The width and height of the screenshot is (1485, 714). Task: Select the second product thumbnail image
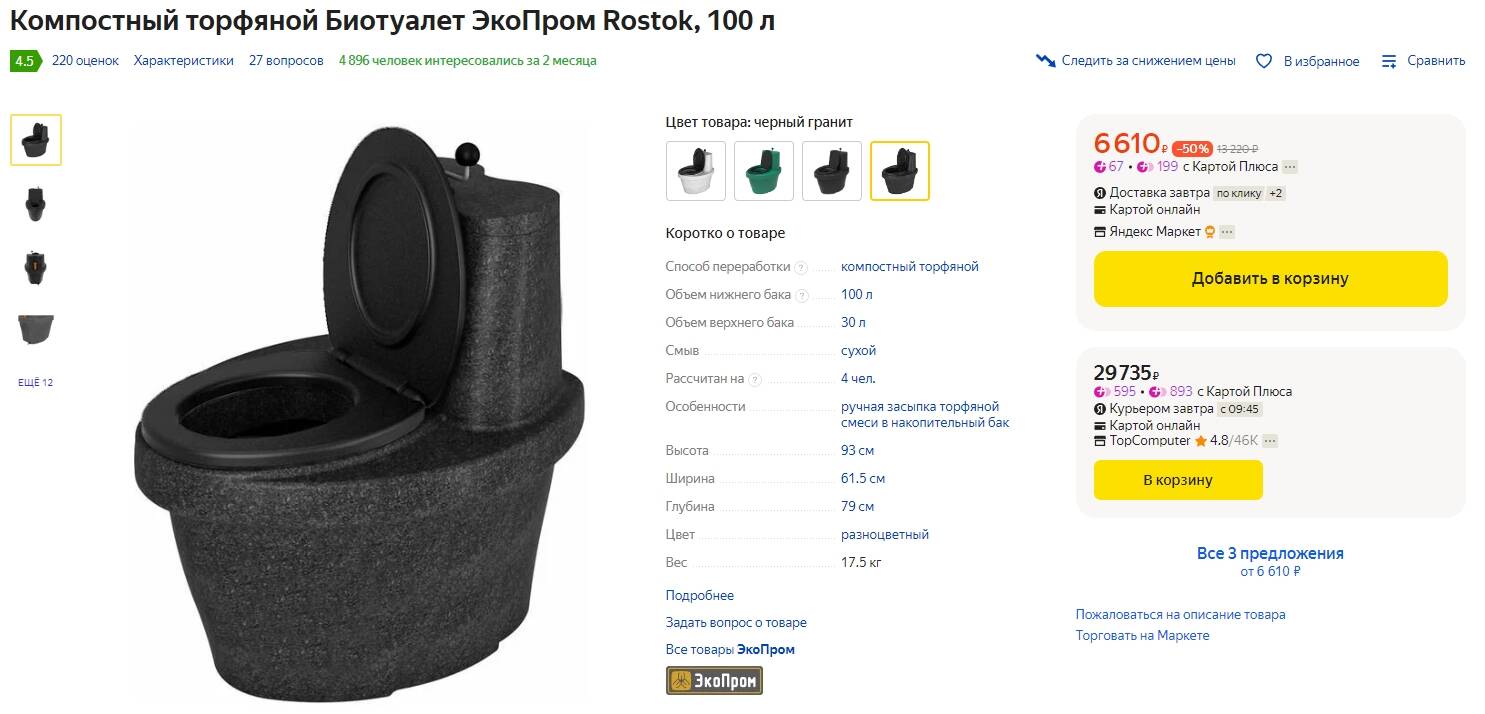36,204
